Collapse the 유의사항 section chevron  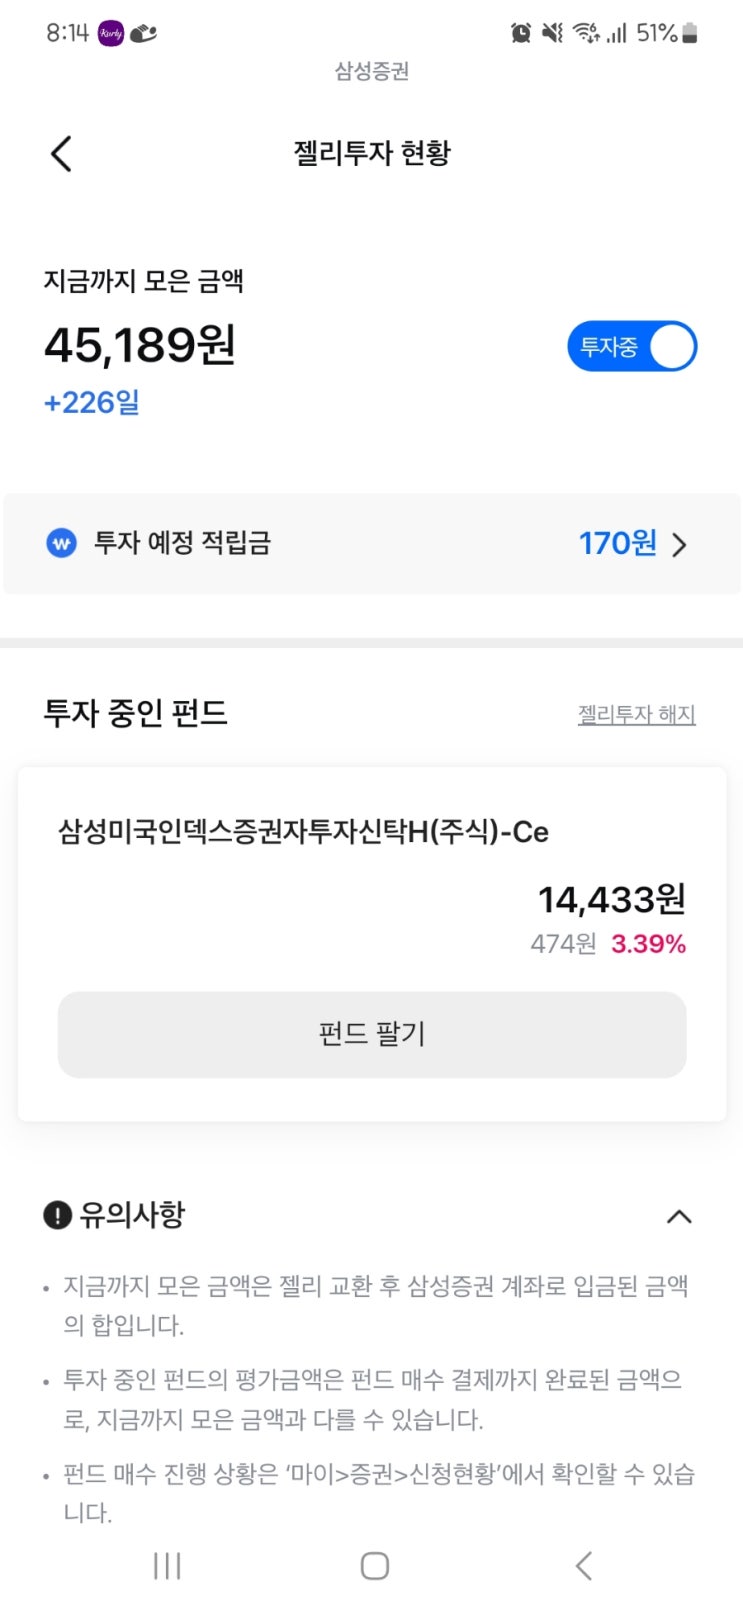coord(679,1217)
